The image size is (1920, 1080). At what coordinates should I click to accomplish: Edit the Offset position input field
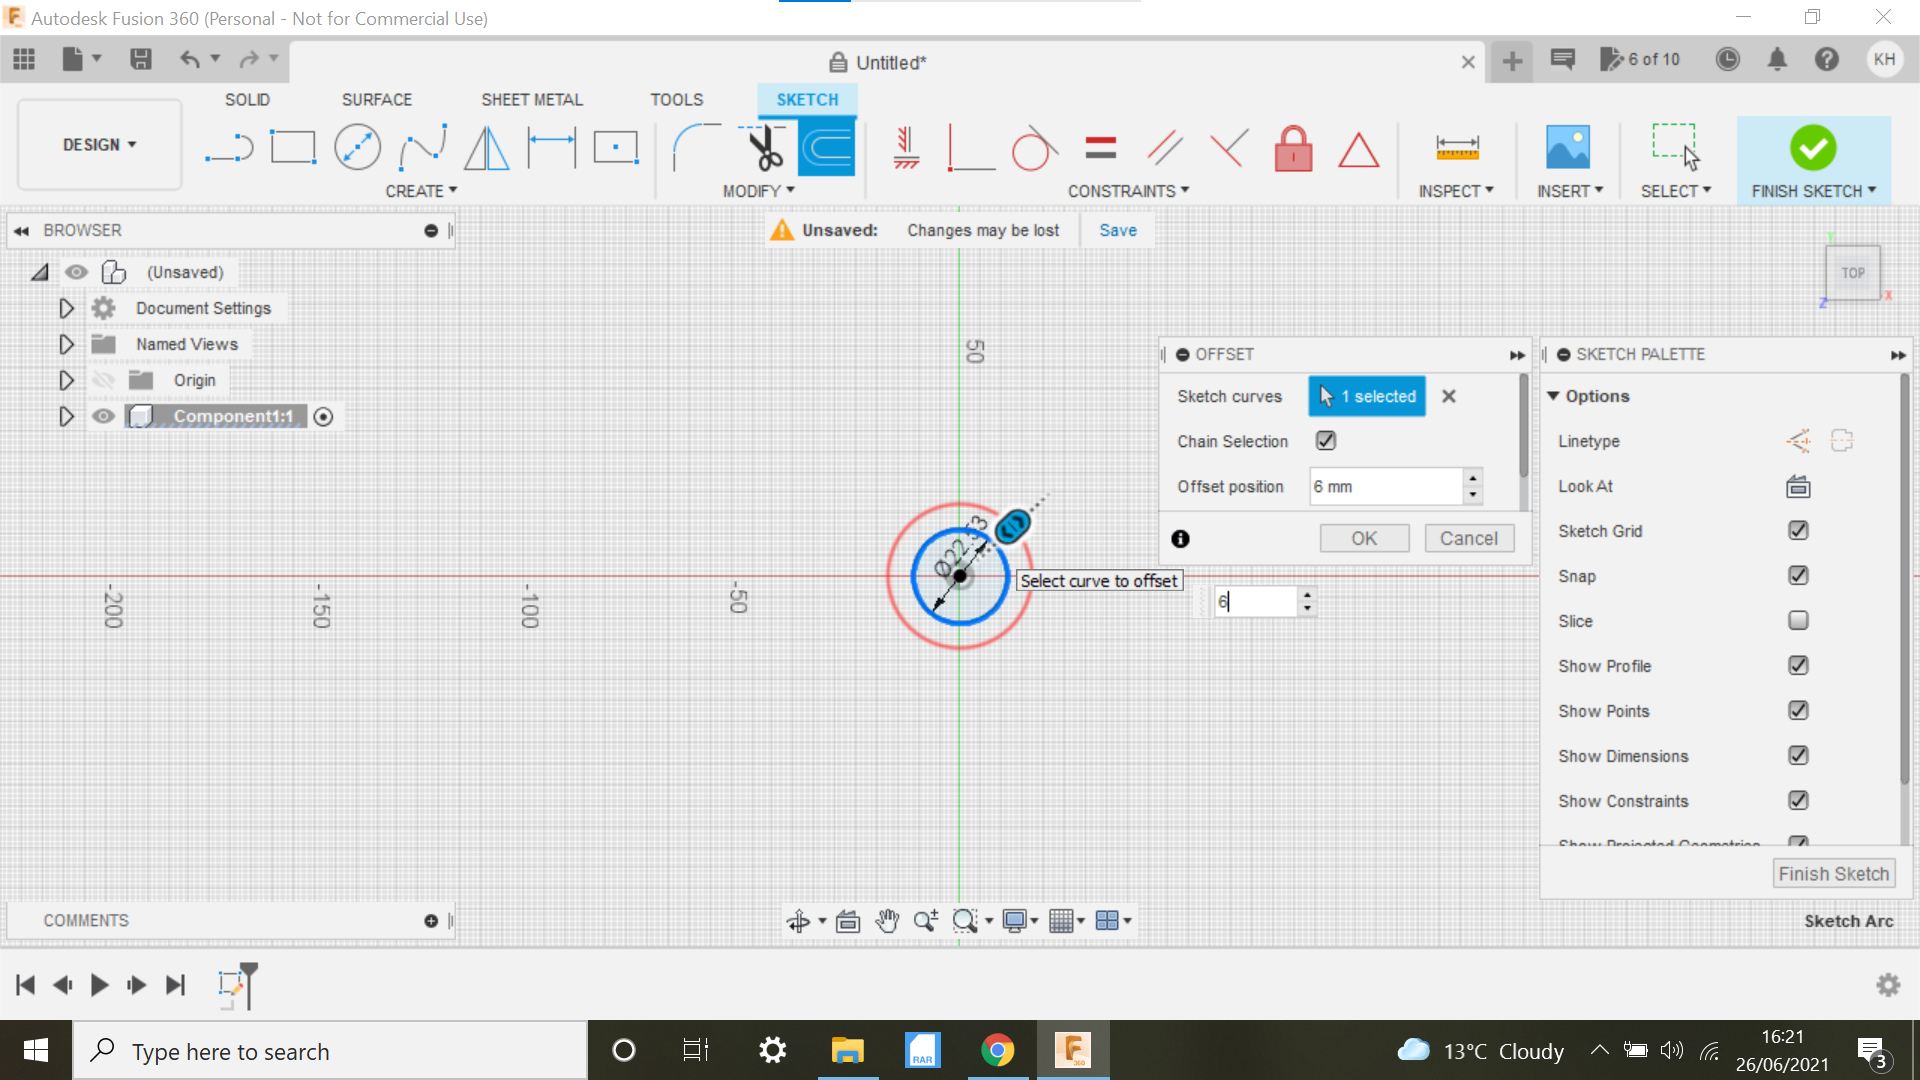tap(1386, 485)
